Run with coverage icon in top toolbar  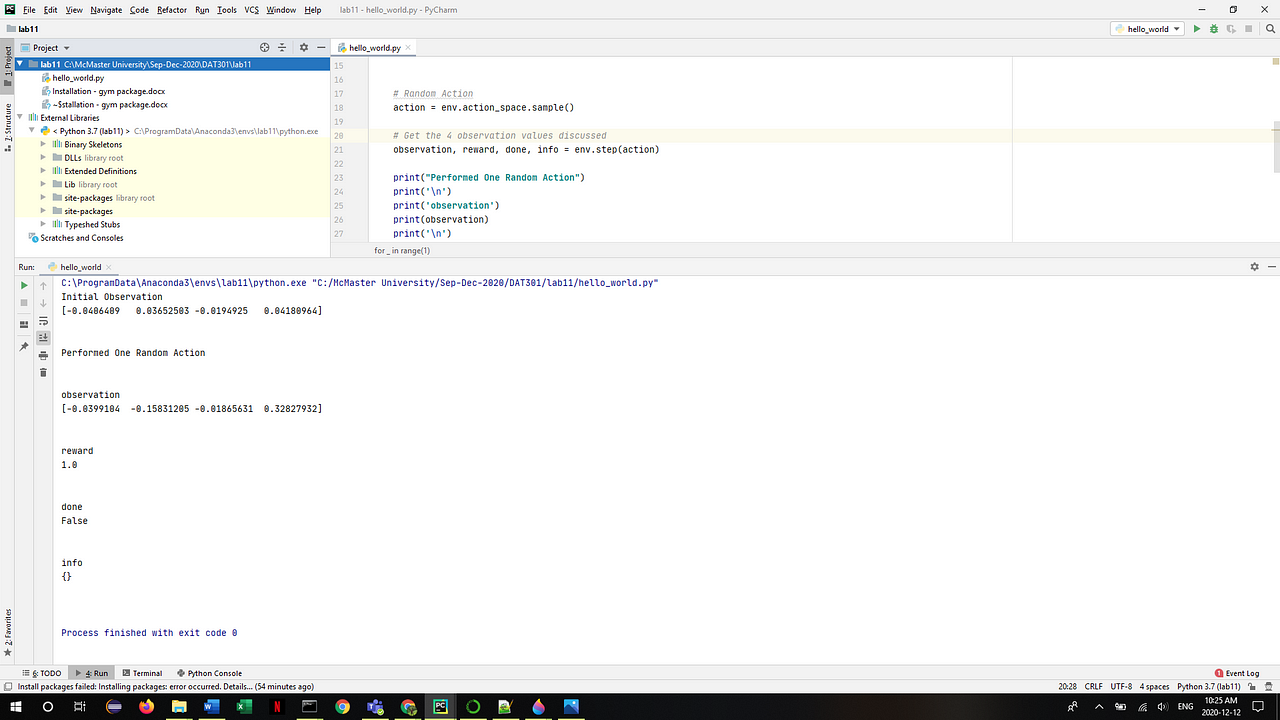point(1232,29)
